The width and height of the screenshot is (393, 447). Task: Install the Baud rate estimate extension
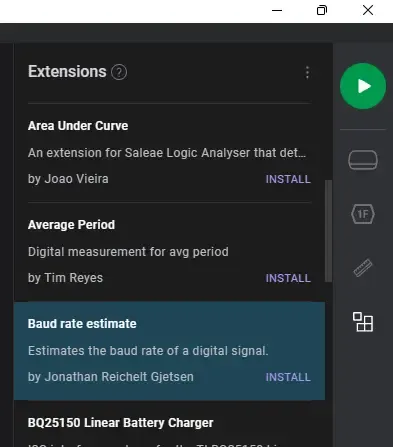[x=288, y=377]
